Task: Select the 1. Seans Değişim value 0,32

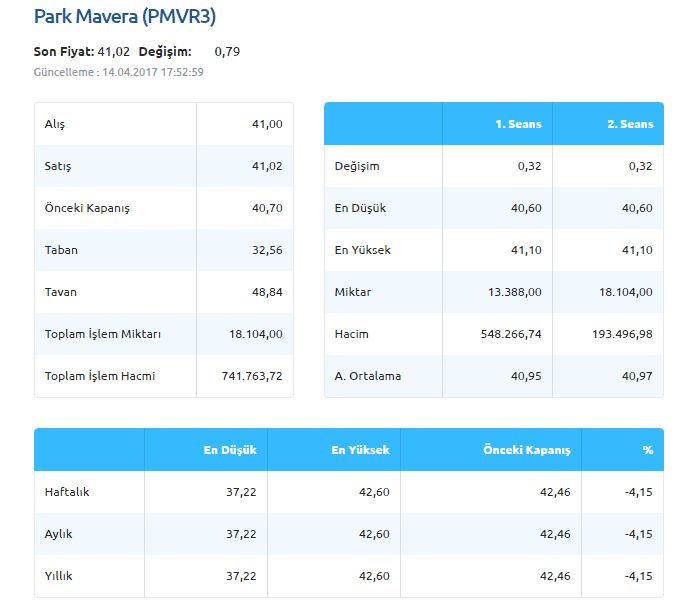Action: coord(530,166)
